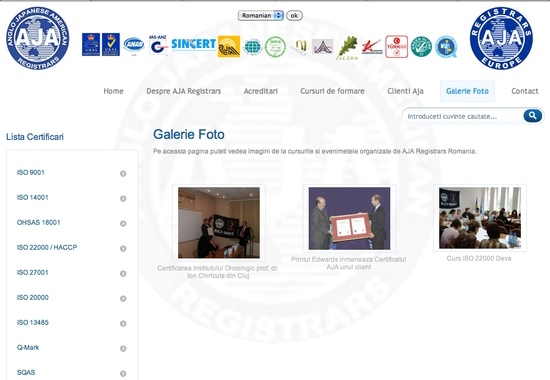Open the Acreditari menu item

[x=260, y=91]
